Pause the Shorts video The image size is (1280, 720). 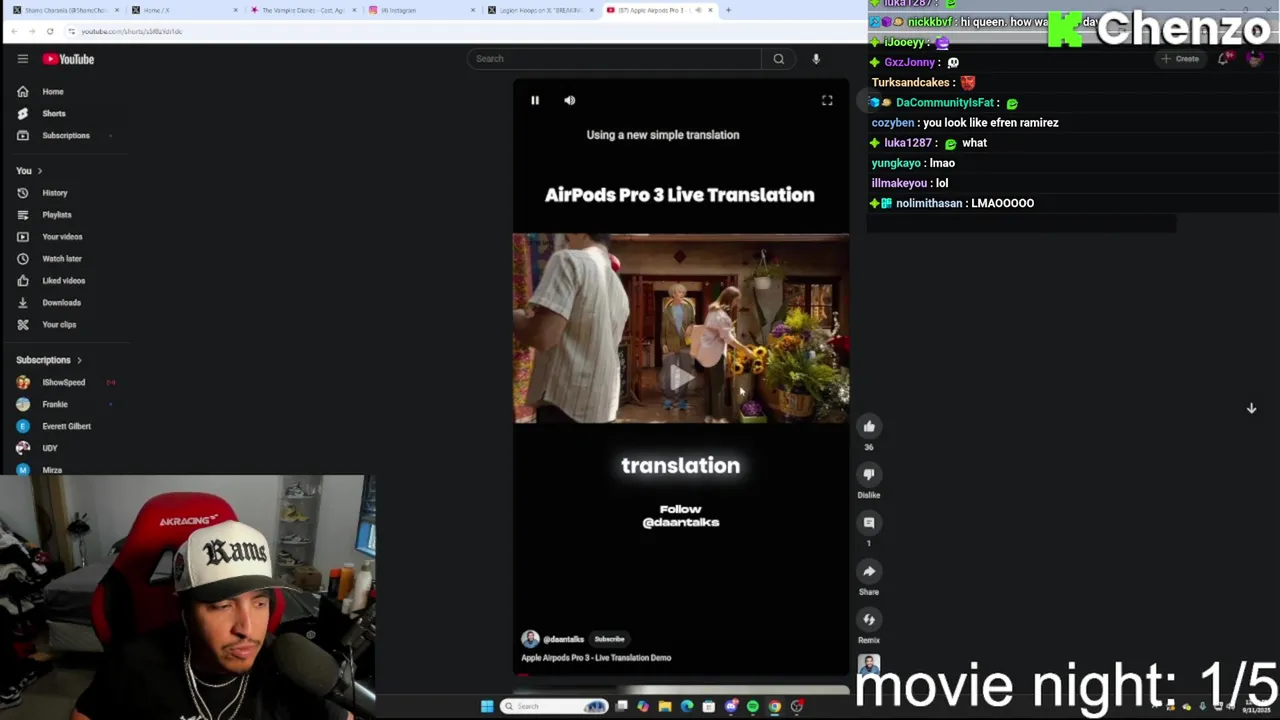(535, 100)
